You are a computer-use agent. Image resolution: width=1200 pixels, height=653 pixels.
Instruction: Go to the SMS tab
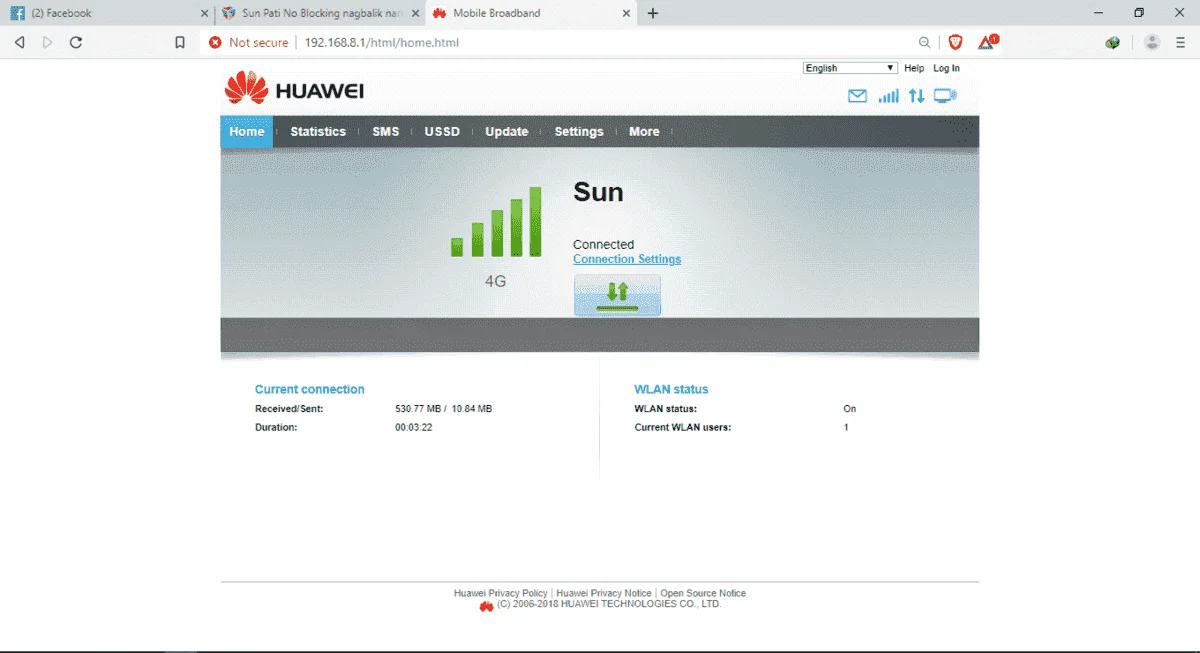click(x=386, y=131)
